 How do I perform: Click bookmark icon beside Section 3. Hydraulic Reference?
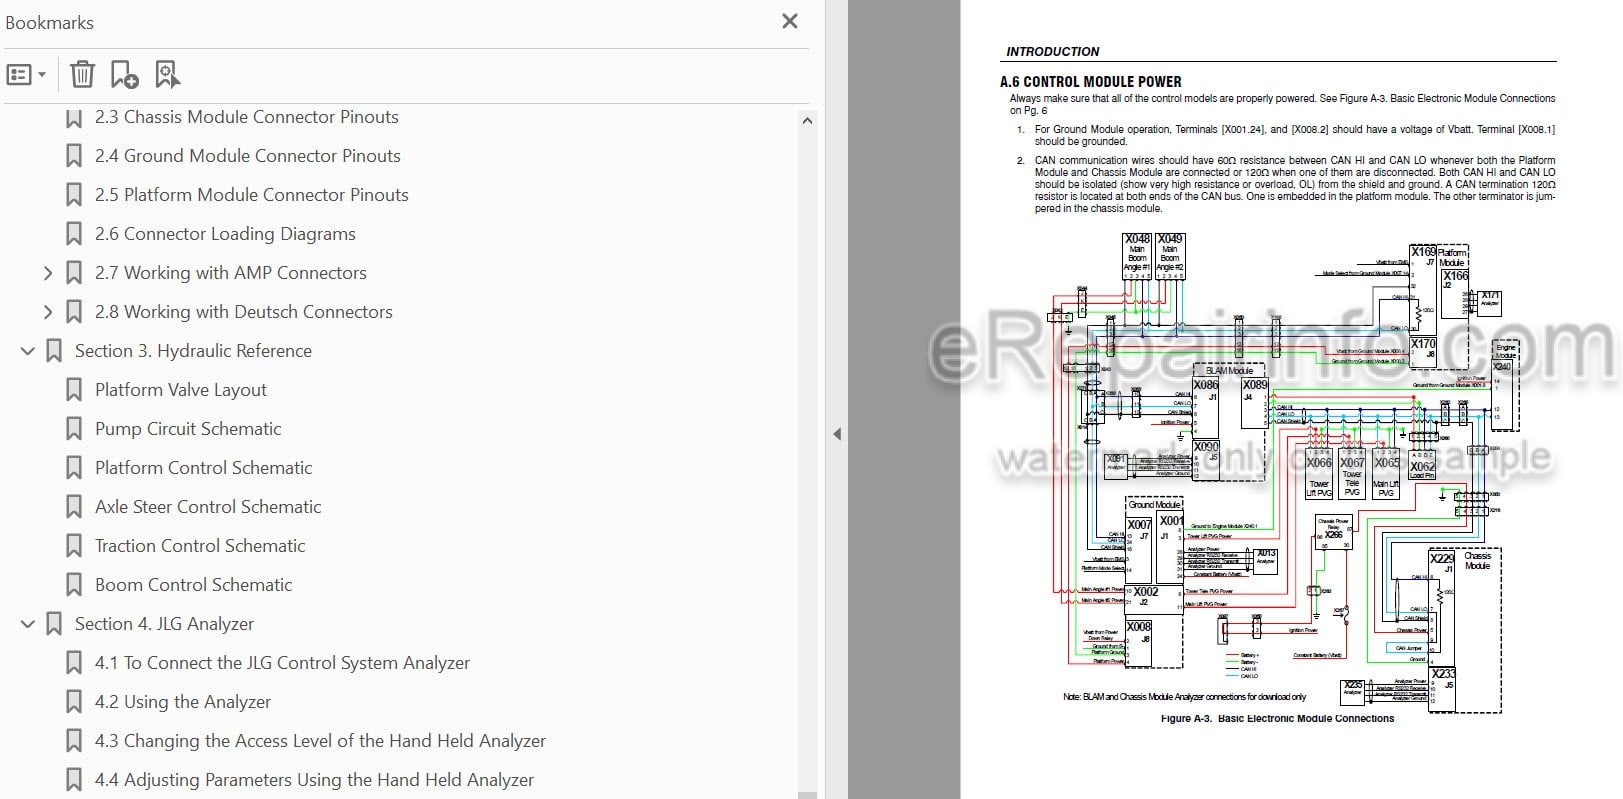click(x=54, y=352)
